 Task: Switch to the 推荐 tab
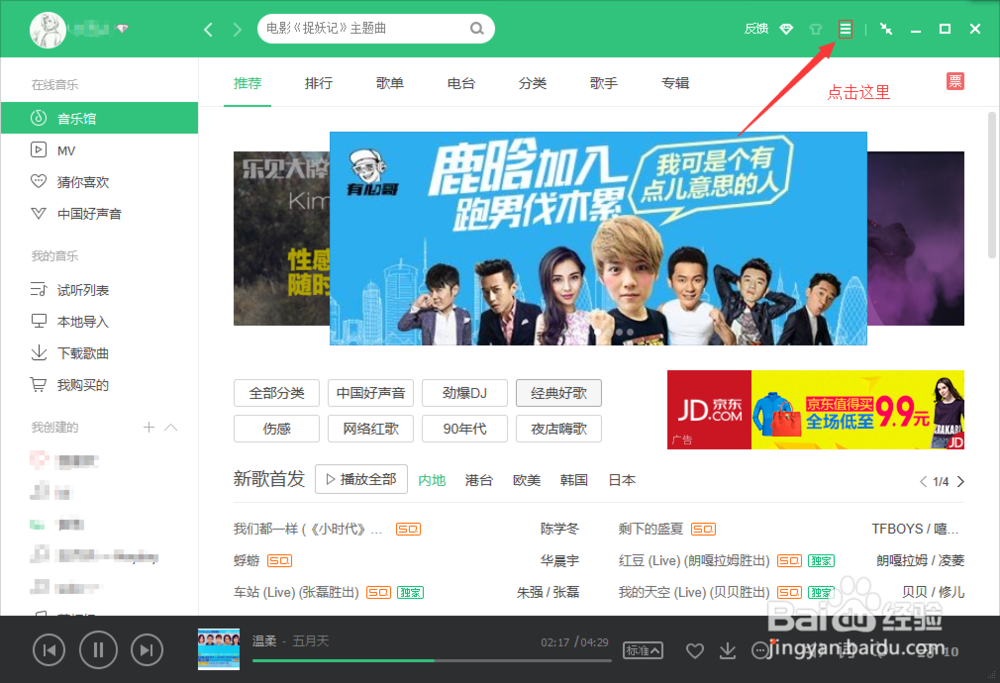[247, 83]
